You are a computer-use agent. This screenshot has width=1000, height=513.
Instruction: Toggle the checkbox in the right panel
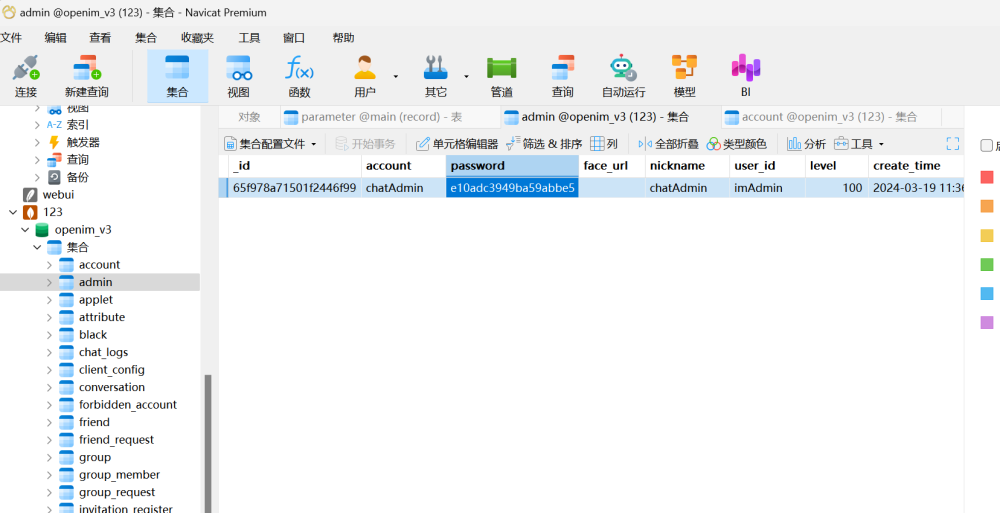(x=987, y=145)
